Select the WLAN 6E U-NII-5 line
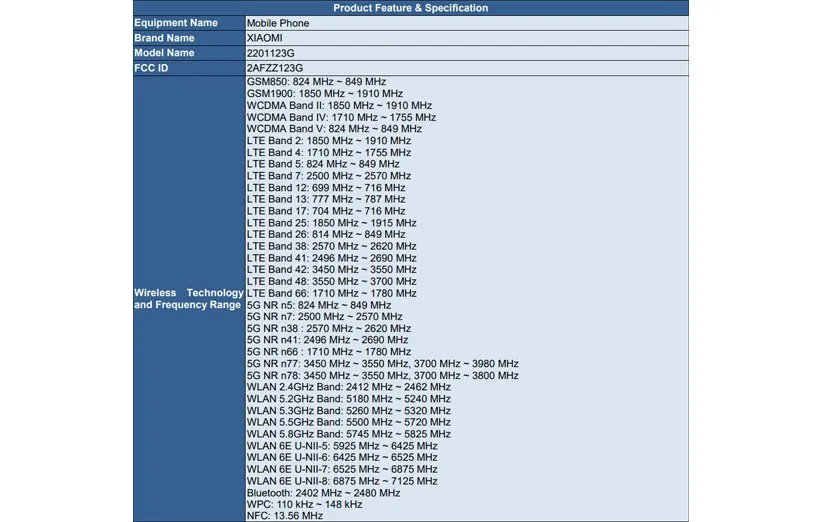The height and width of the screenshot is (522, 822). point(342,446)
